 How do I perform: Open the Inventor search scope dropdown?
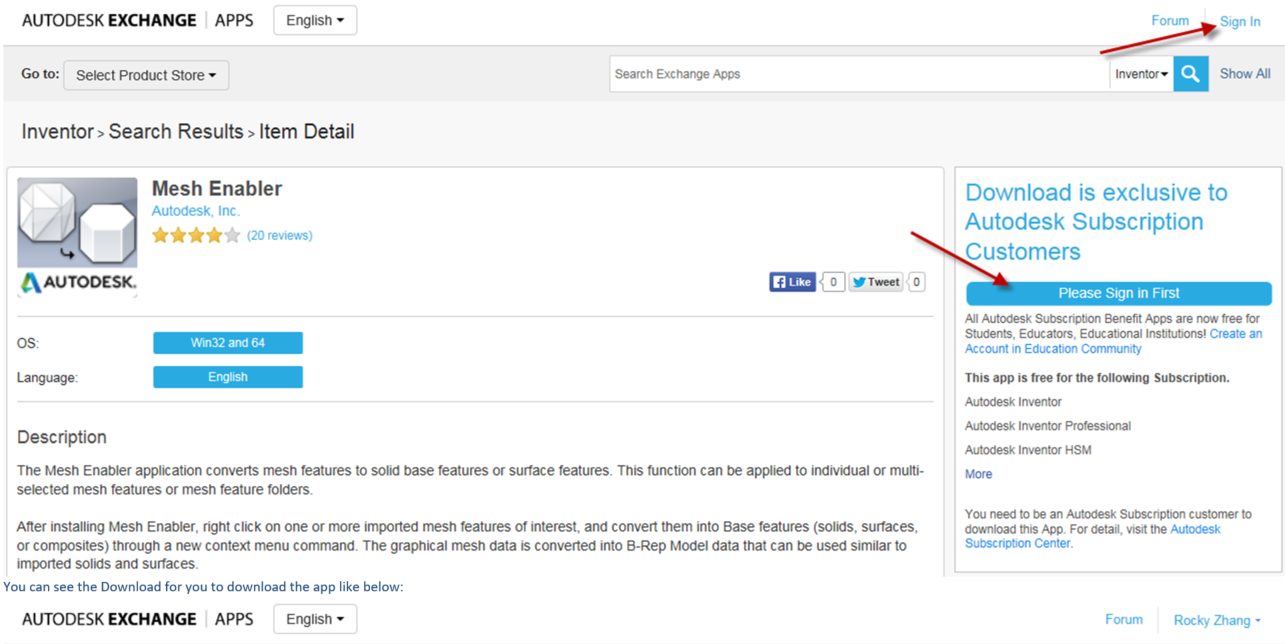[1141, 74]
